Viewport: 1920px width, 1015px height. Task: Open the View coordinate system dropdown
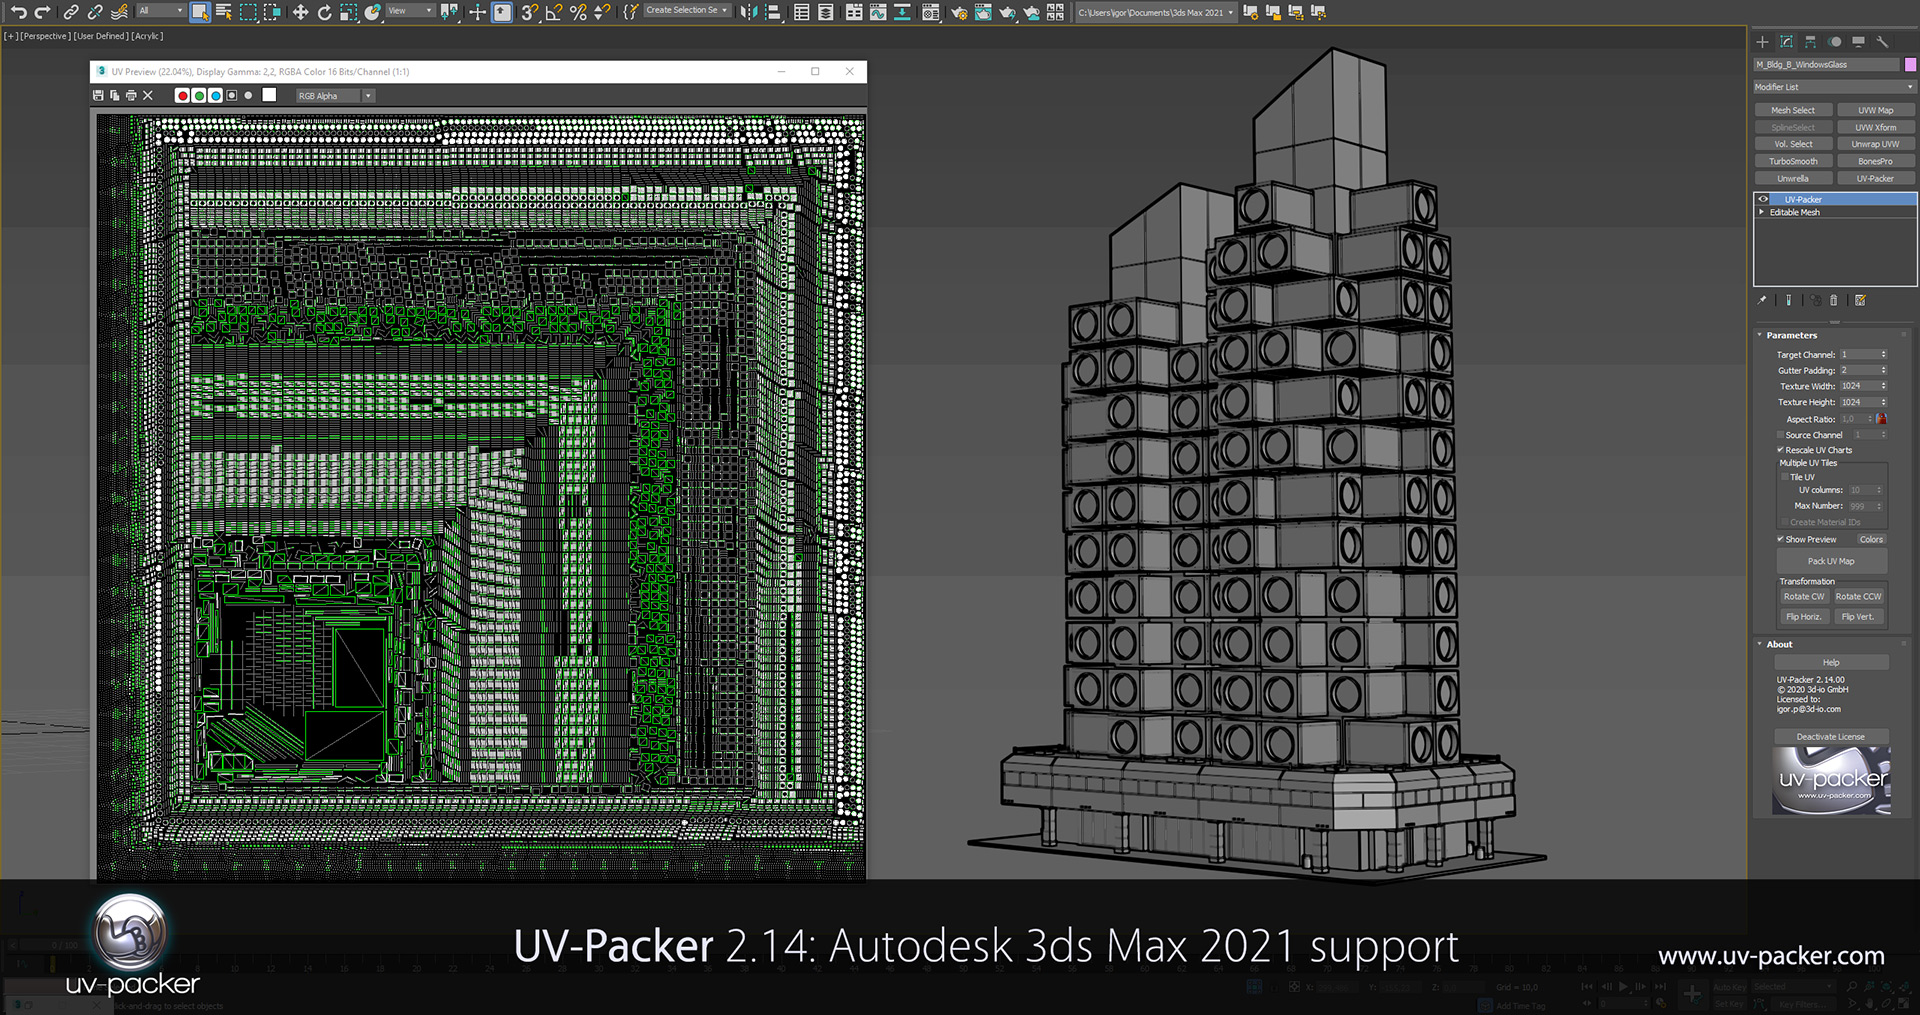(x=410, y=11)
